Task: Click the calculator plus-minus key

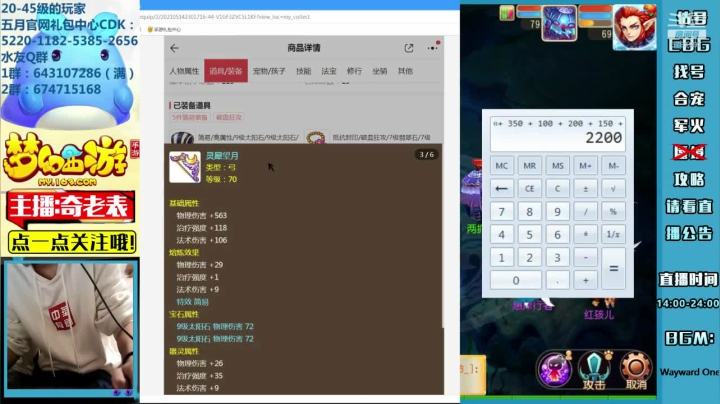Action: pyautogui.click(x=585, y=189)
